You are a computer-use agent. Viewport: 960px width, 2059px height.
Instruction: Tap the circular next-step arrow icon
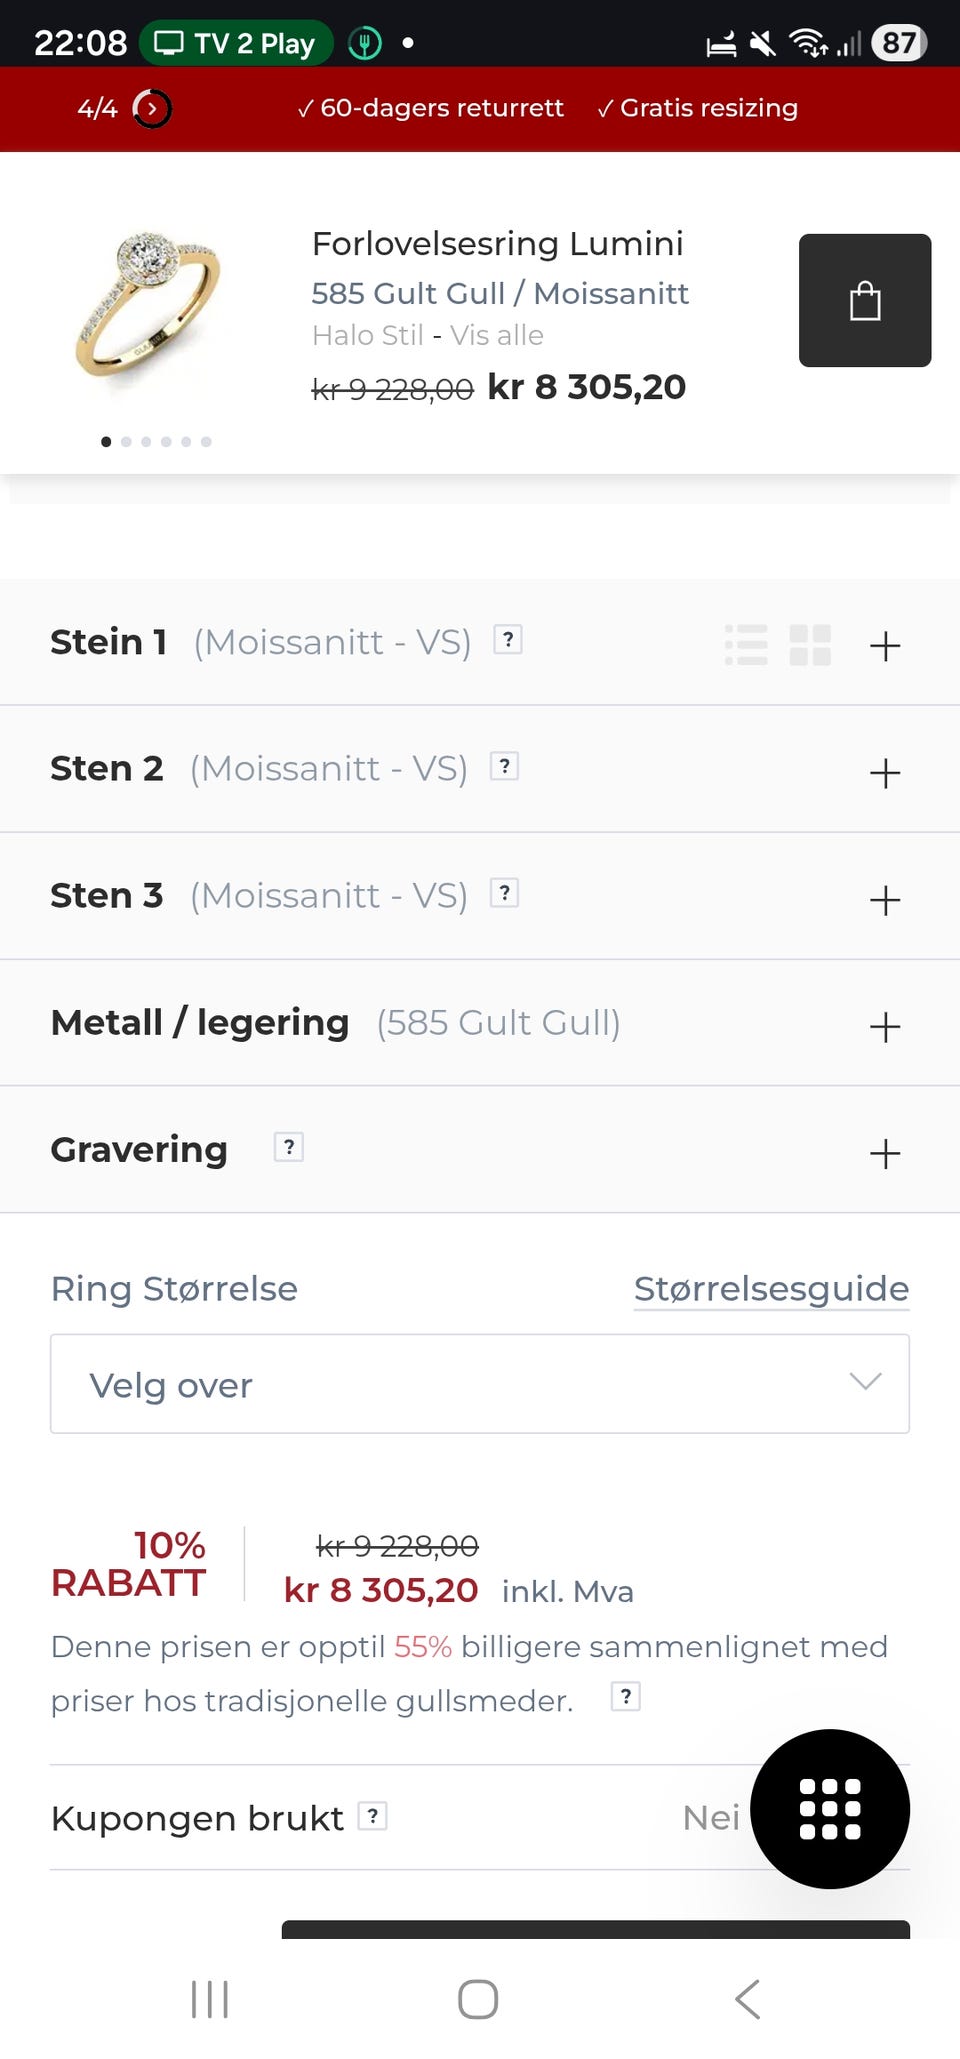(152, 108)
